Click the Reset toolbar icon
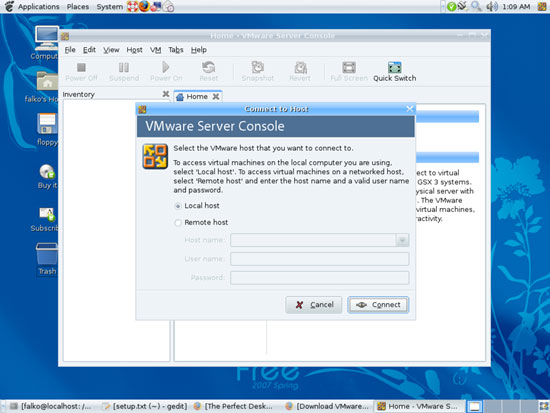This screenshot has width=550, height=413. pyautogui.click(x=209, y=67)
